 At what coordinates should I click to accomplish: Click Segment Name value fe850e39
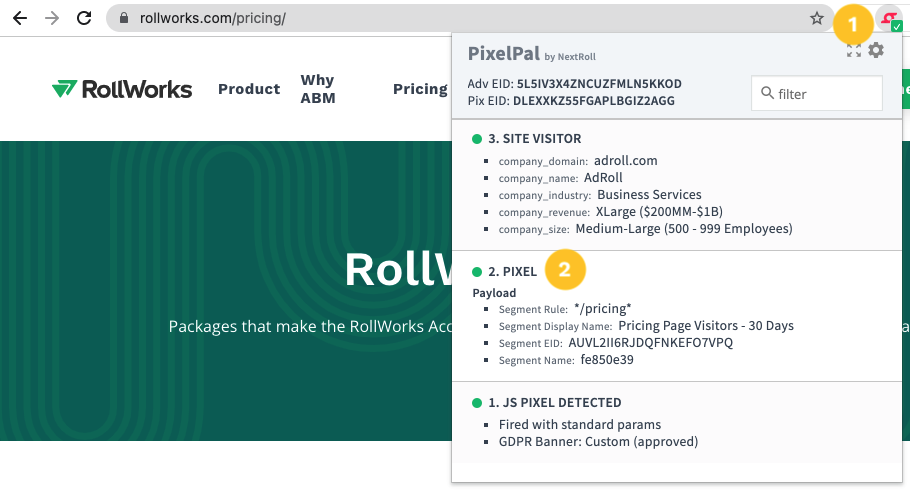pyautogui.click(x=607, y=360)
